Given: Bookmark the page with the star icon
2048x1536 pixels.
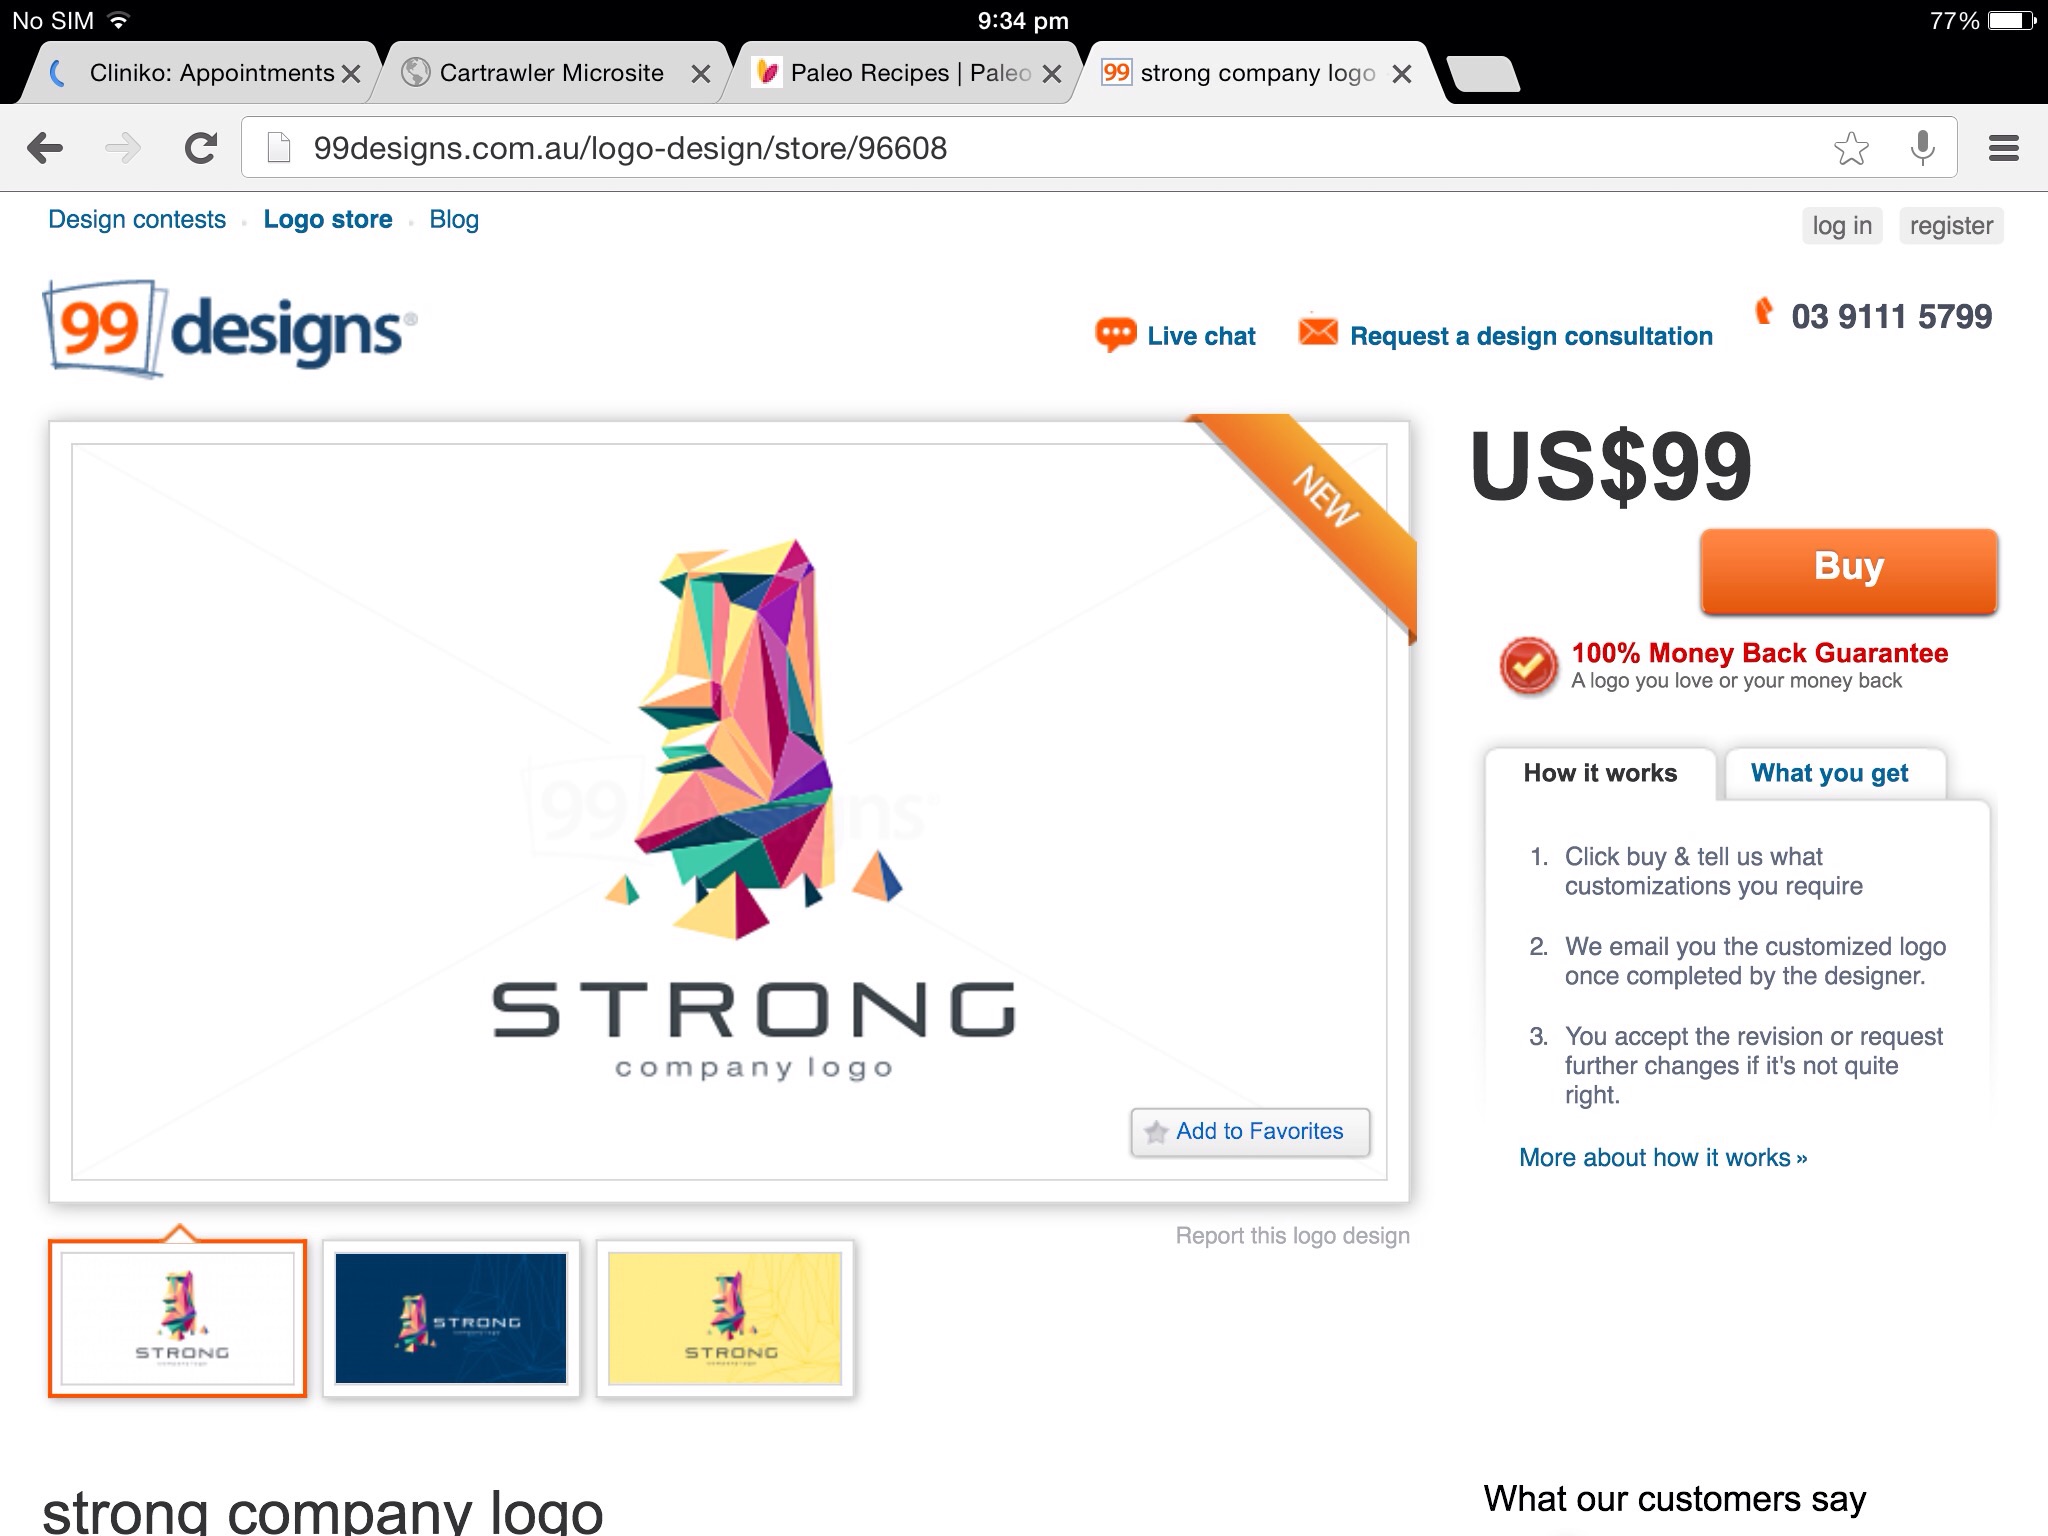Looking at the screenshot, I should [x=1851, y=149].
